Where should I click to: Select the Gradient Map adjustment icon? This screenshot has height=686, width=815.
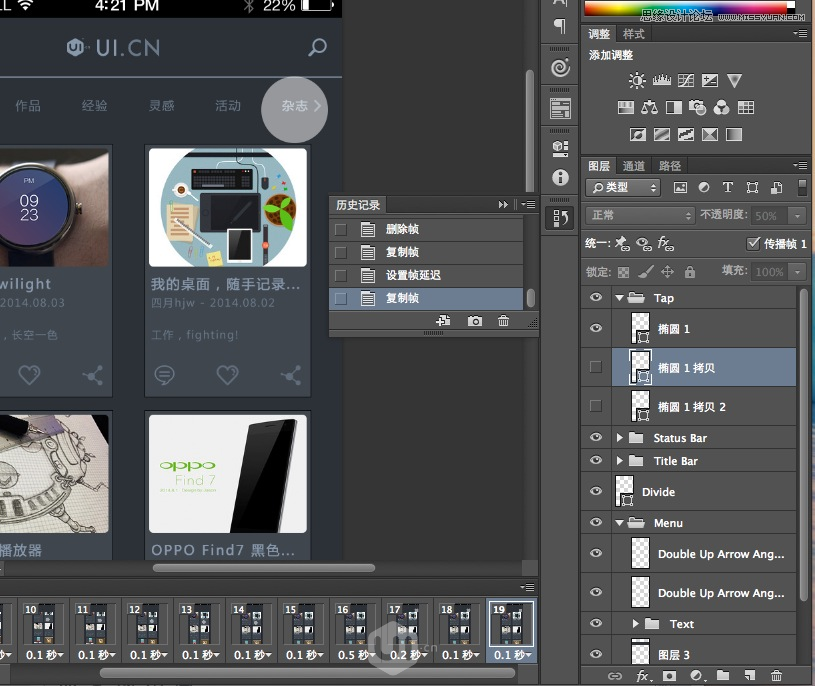(709, 131)
